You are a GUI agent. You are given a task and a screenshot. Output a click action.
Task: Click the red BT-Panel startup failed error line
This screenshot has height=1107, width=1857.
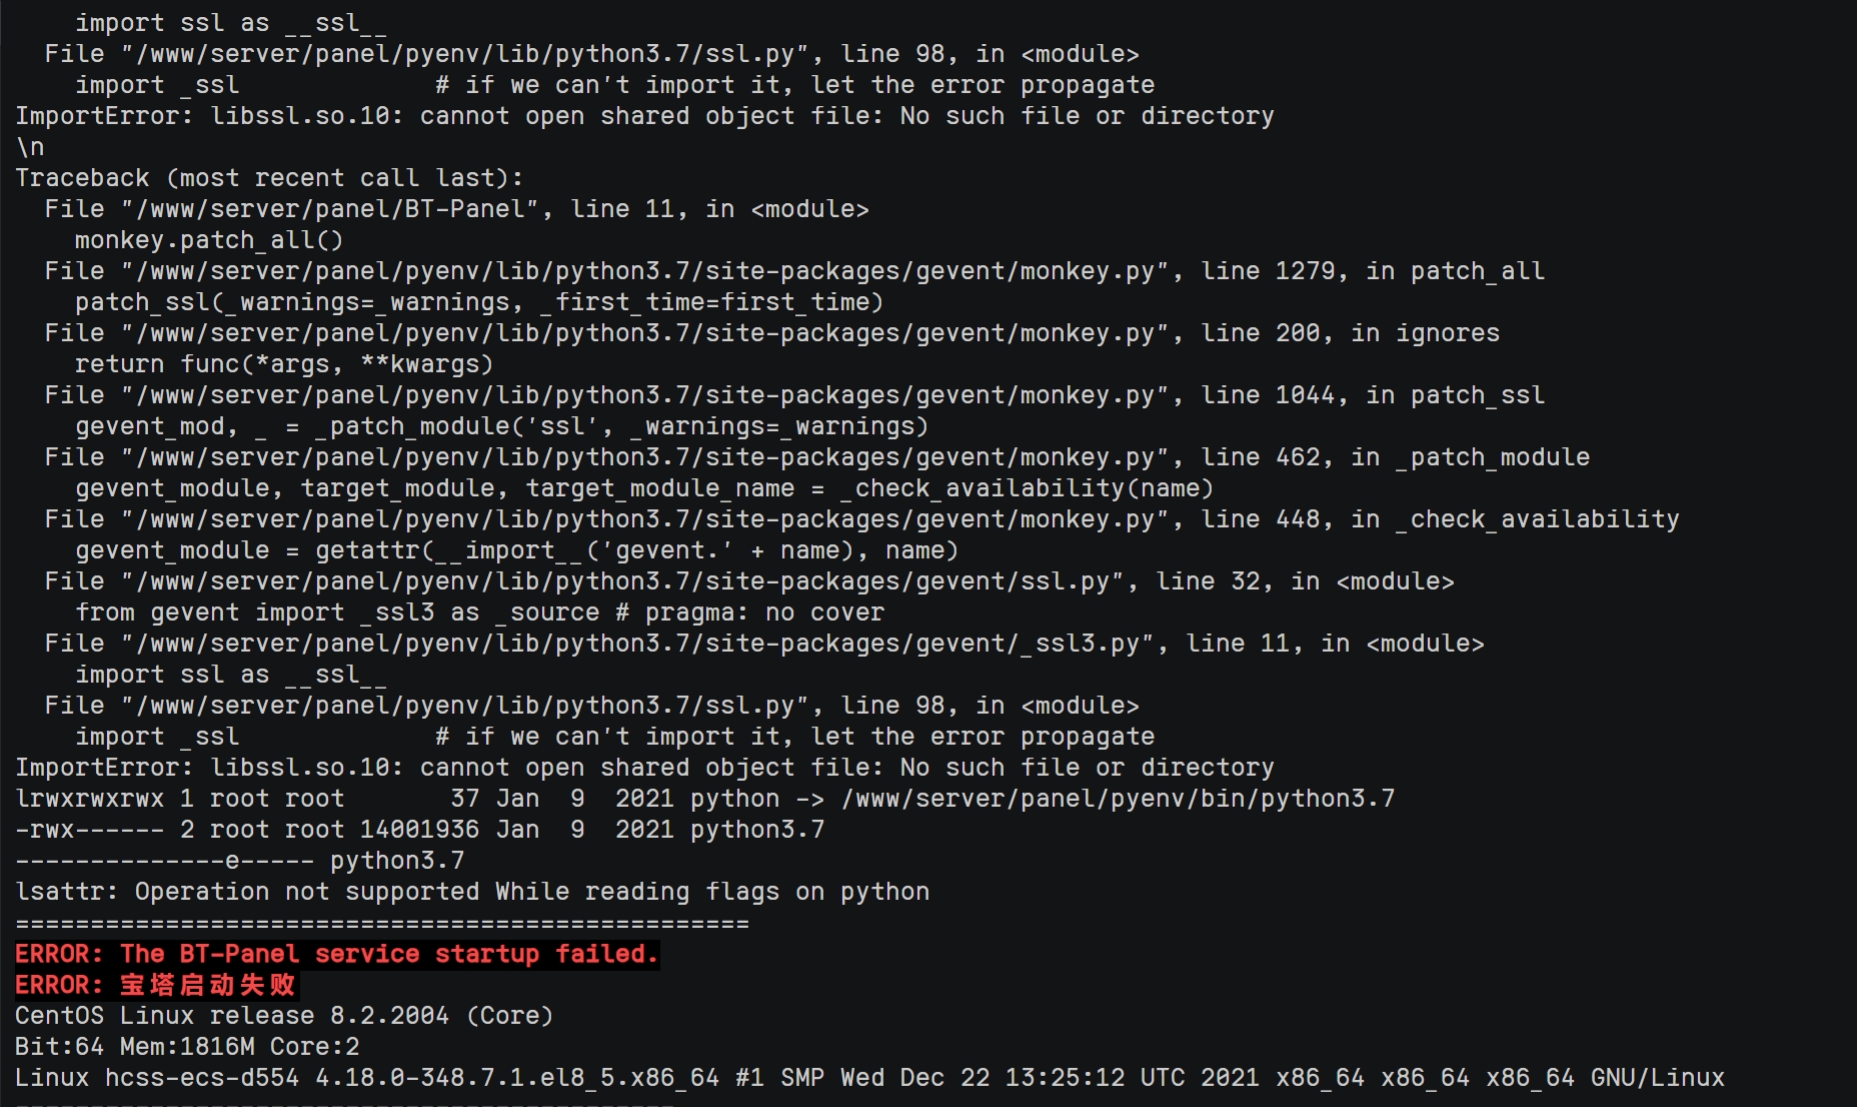point(337,954)
